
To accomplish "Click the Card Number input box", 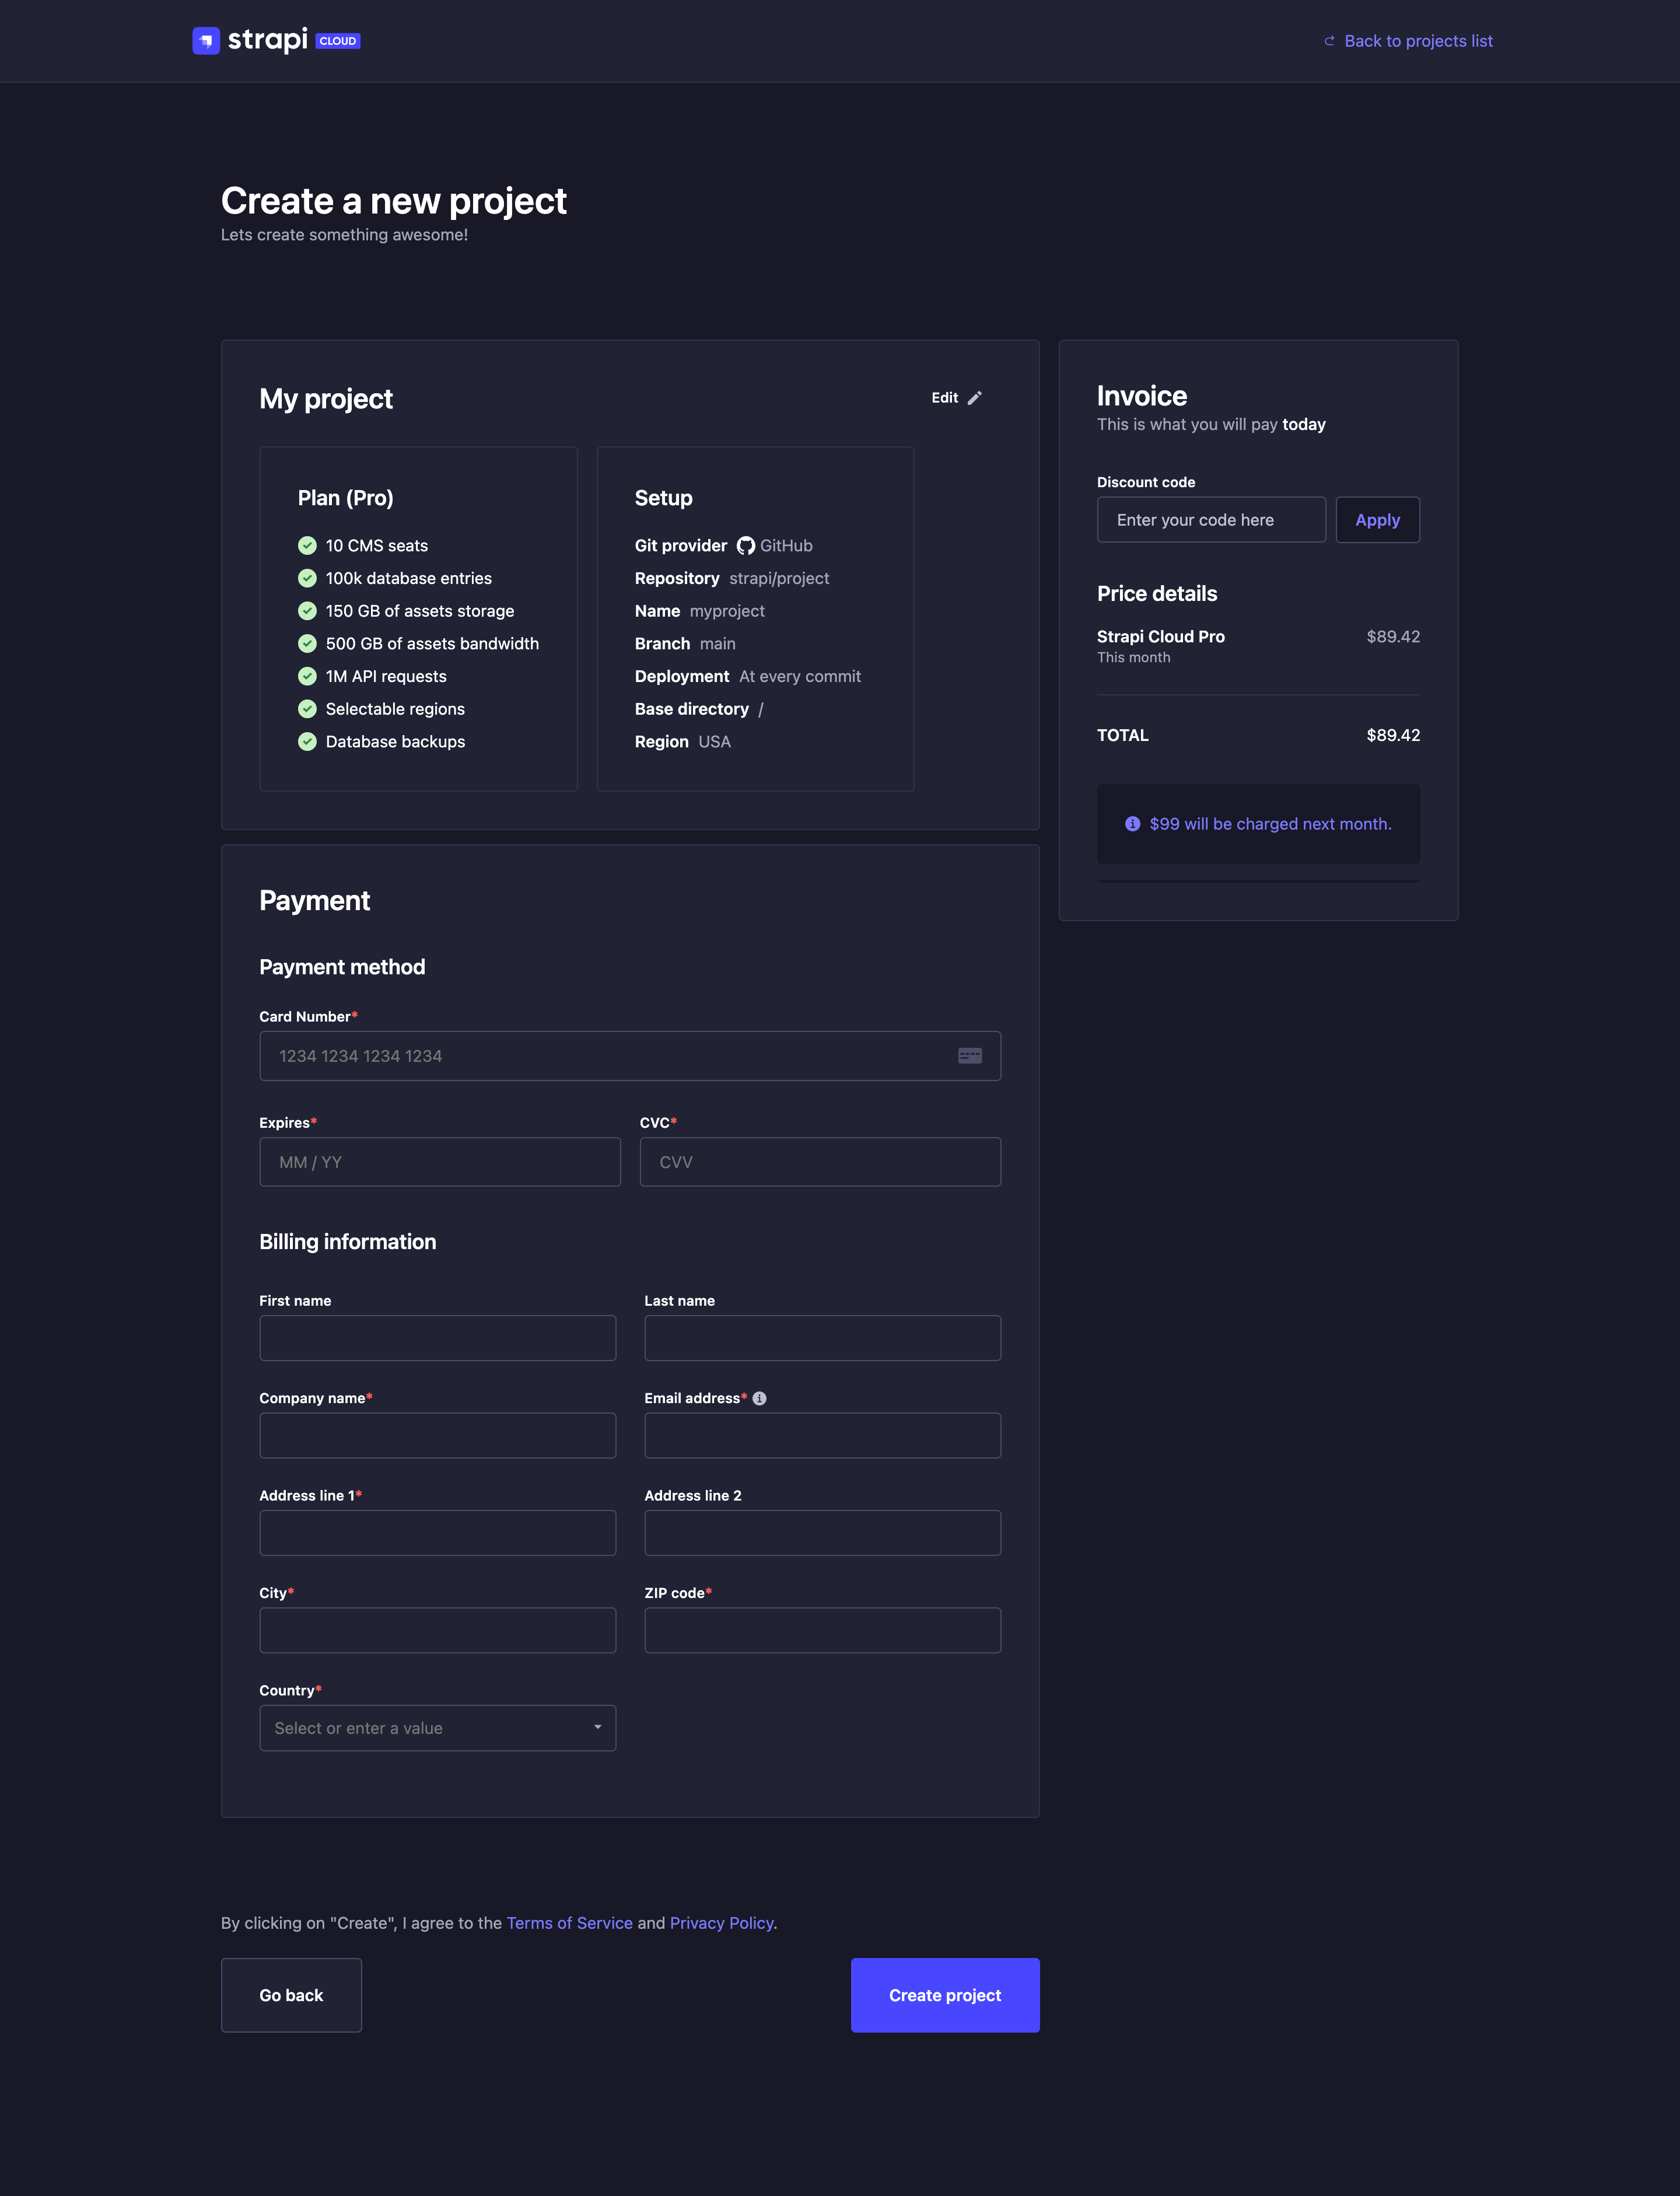I will point(629,1055).
